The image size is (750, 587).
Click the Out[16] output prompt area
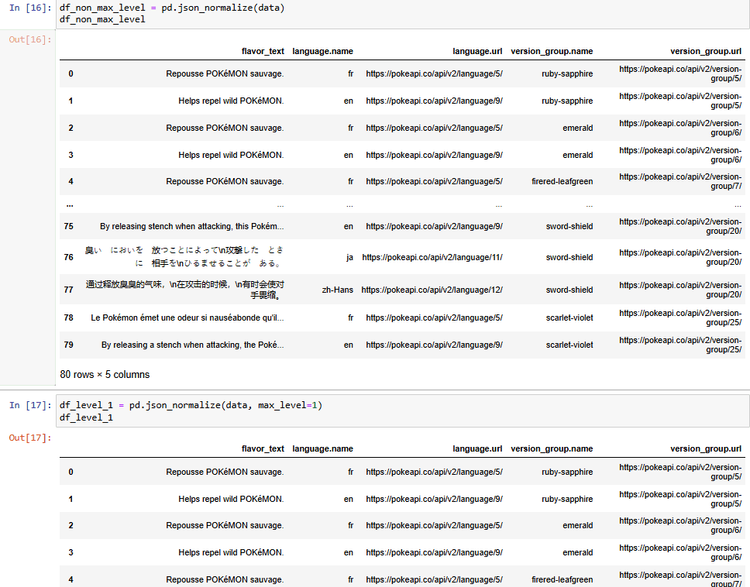coord(30,40)
